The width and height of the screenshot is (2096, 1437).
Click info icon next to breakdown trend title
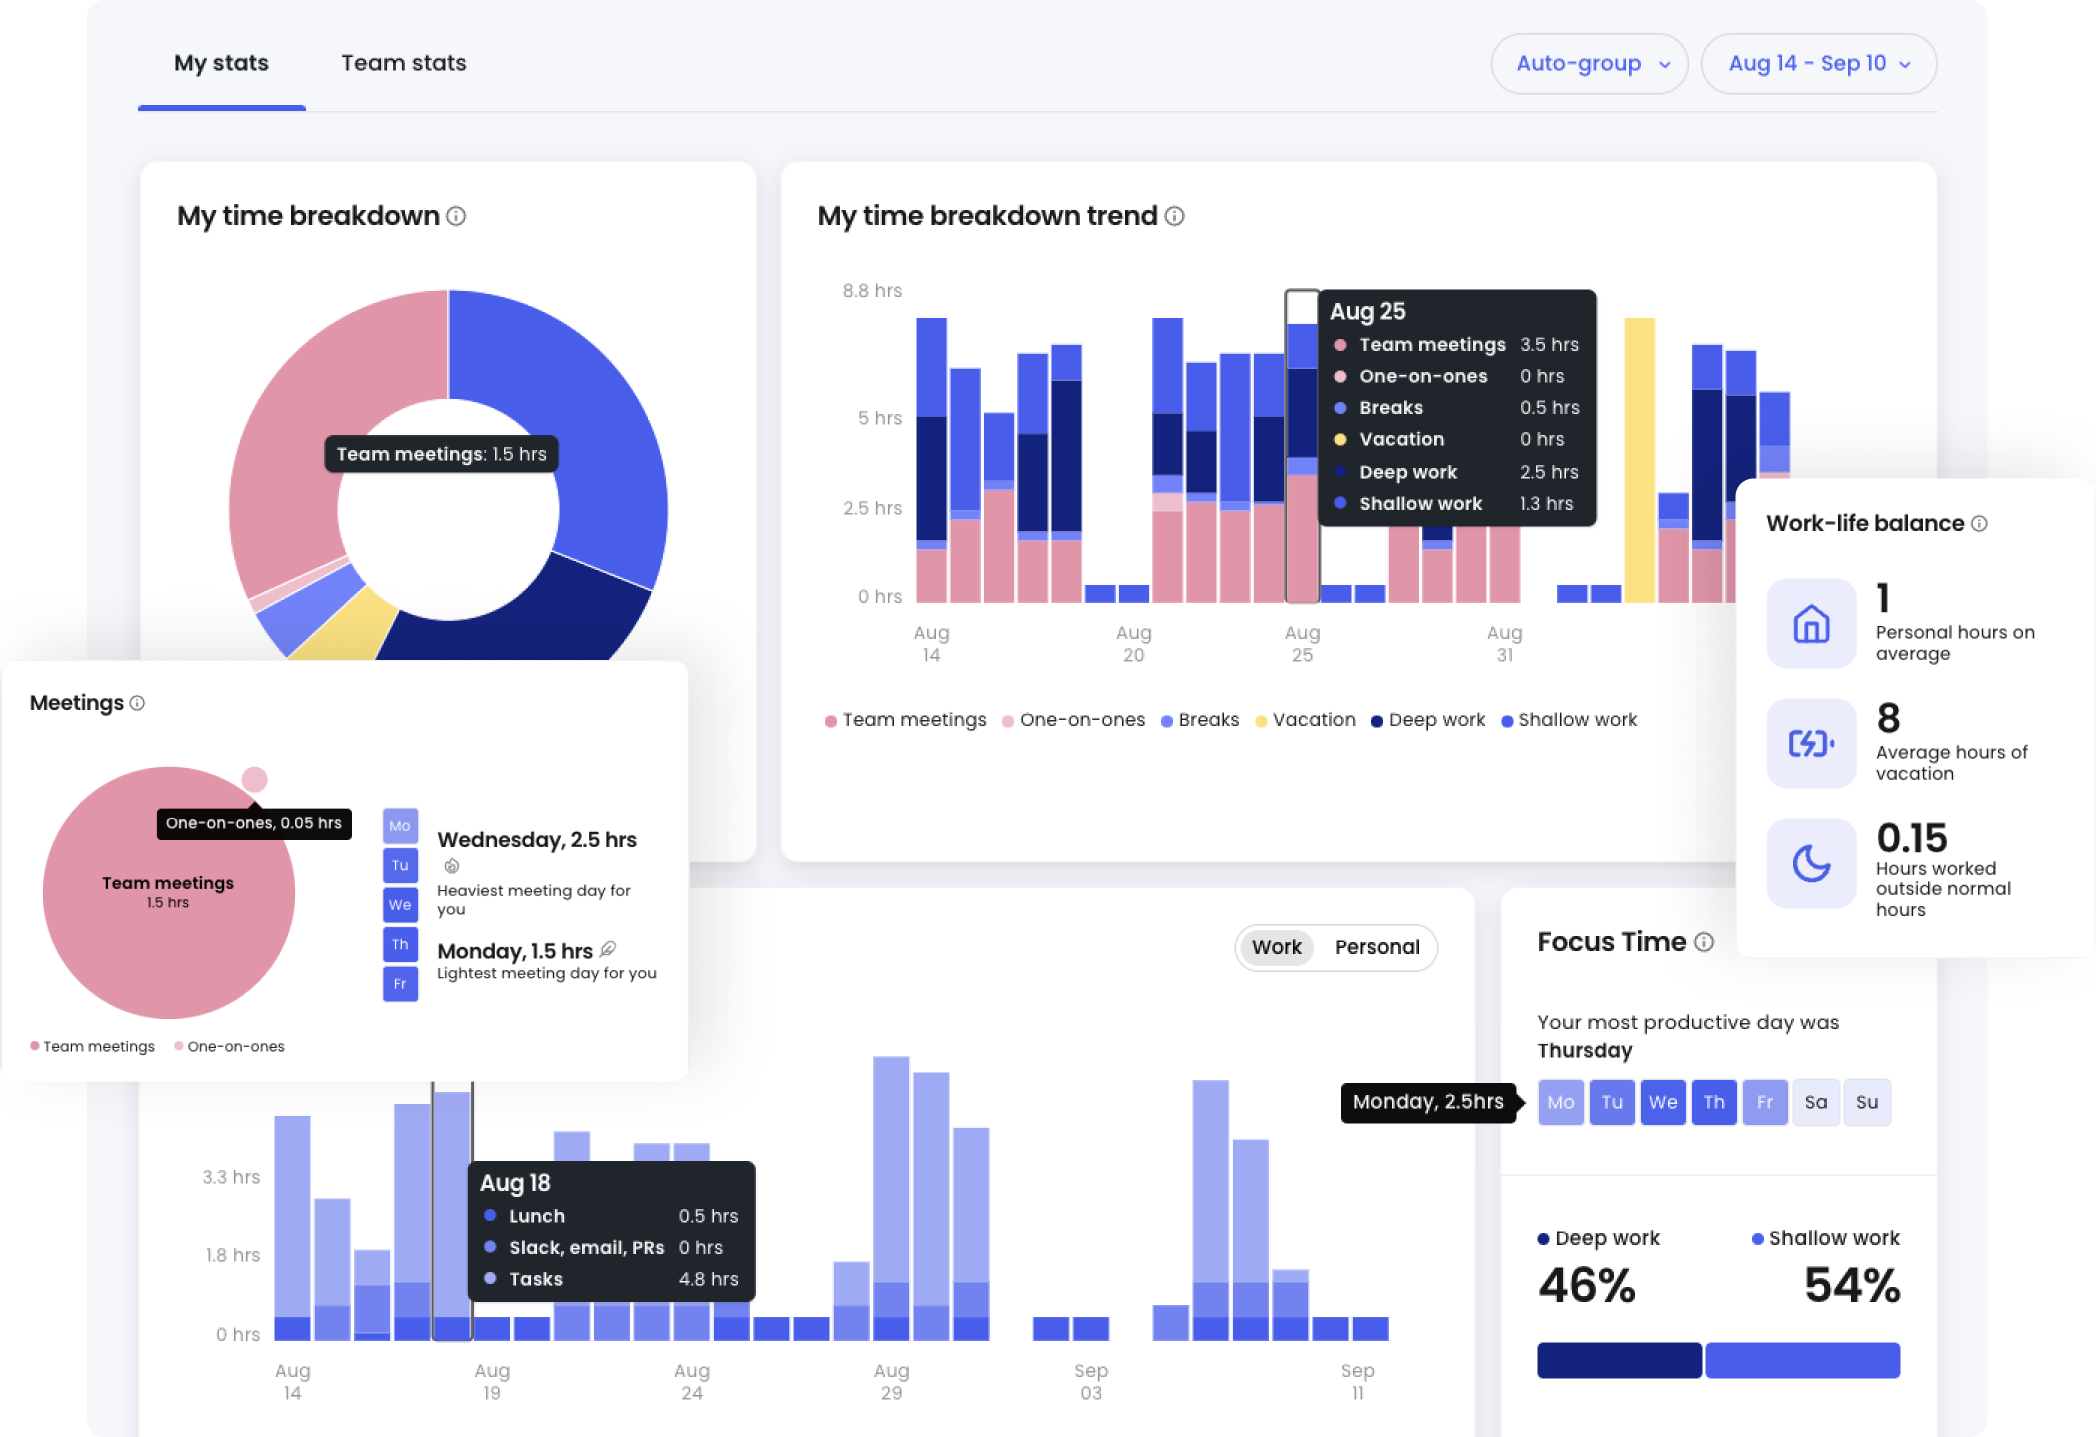(1175, 216)
